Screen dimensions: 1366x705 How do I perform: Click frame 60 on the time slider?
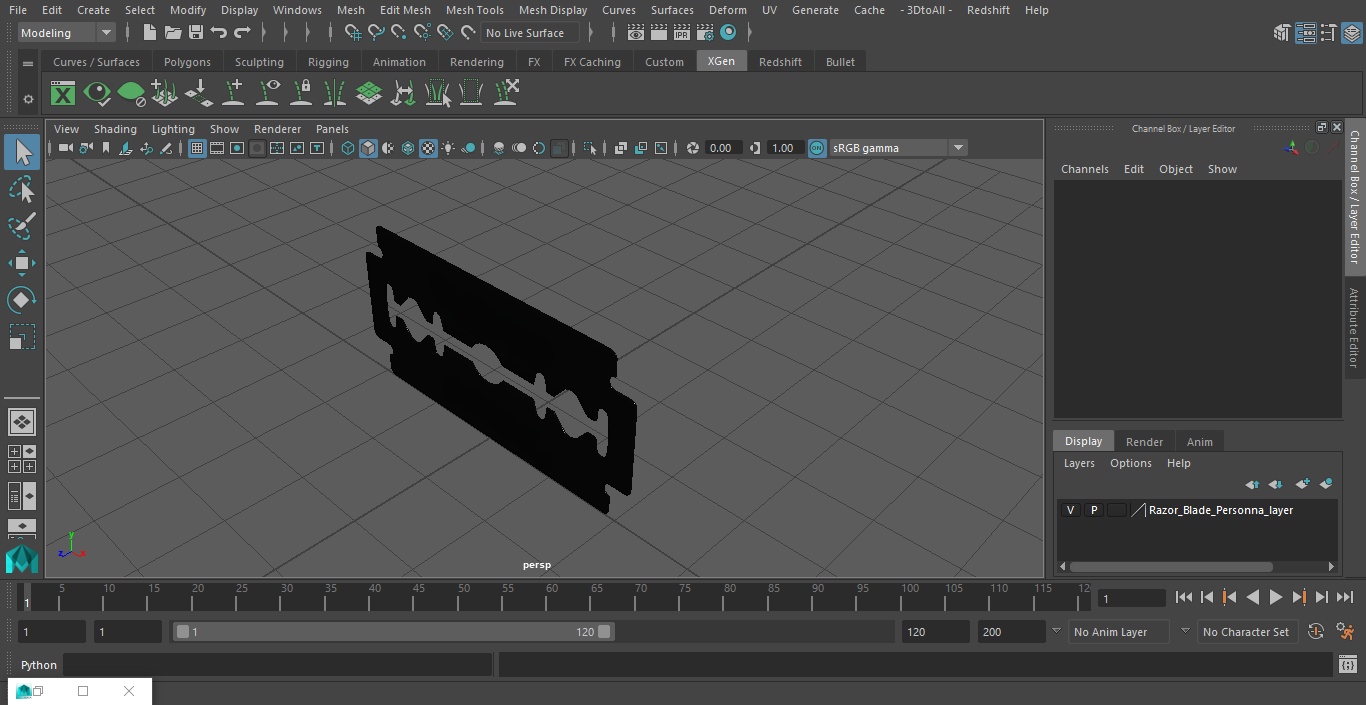[554, 597]
